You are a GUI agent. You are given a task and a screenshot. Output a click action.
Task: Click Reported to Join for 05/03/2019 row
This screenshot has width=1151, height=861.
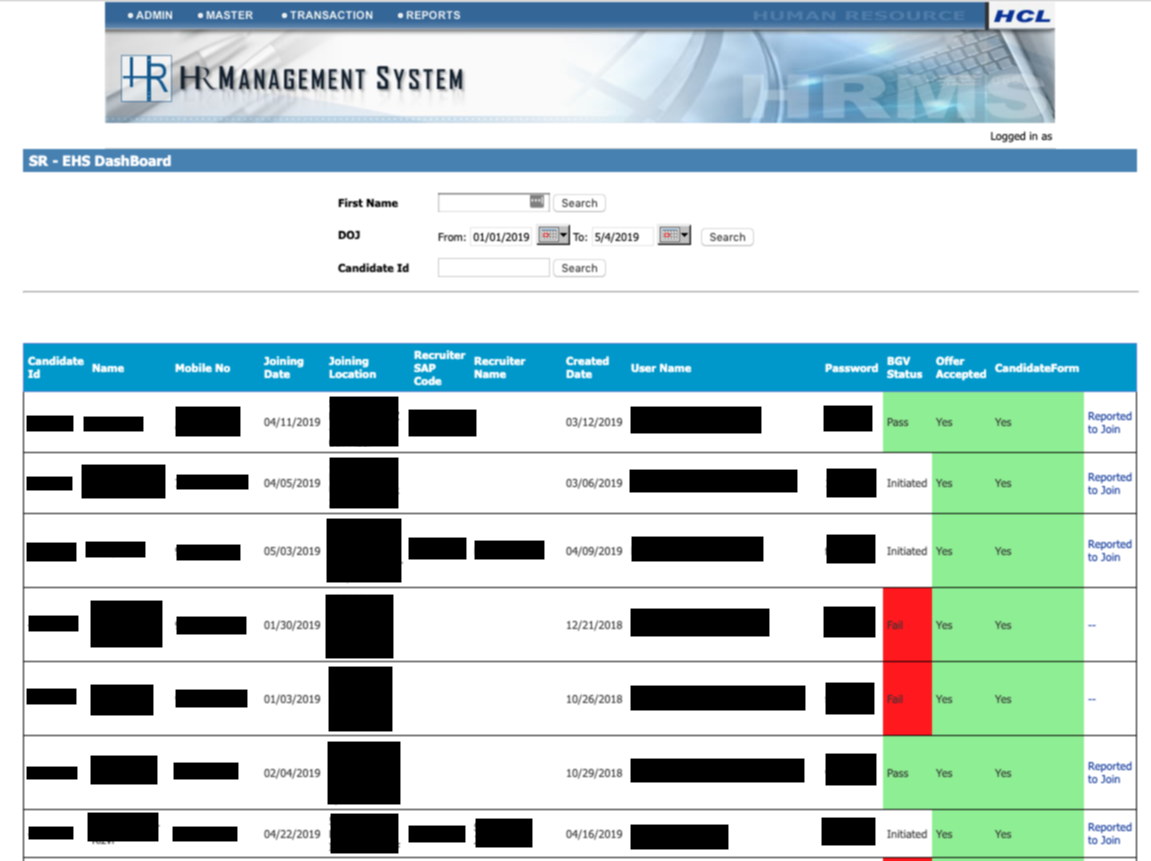(1109, 551)
